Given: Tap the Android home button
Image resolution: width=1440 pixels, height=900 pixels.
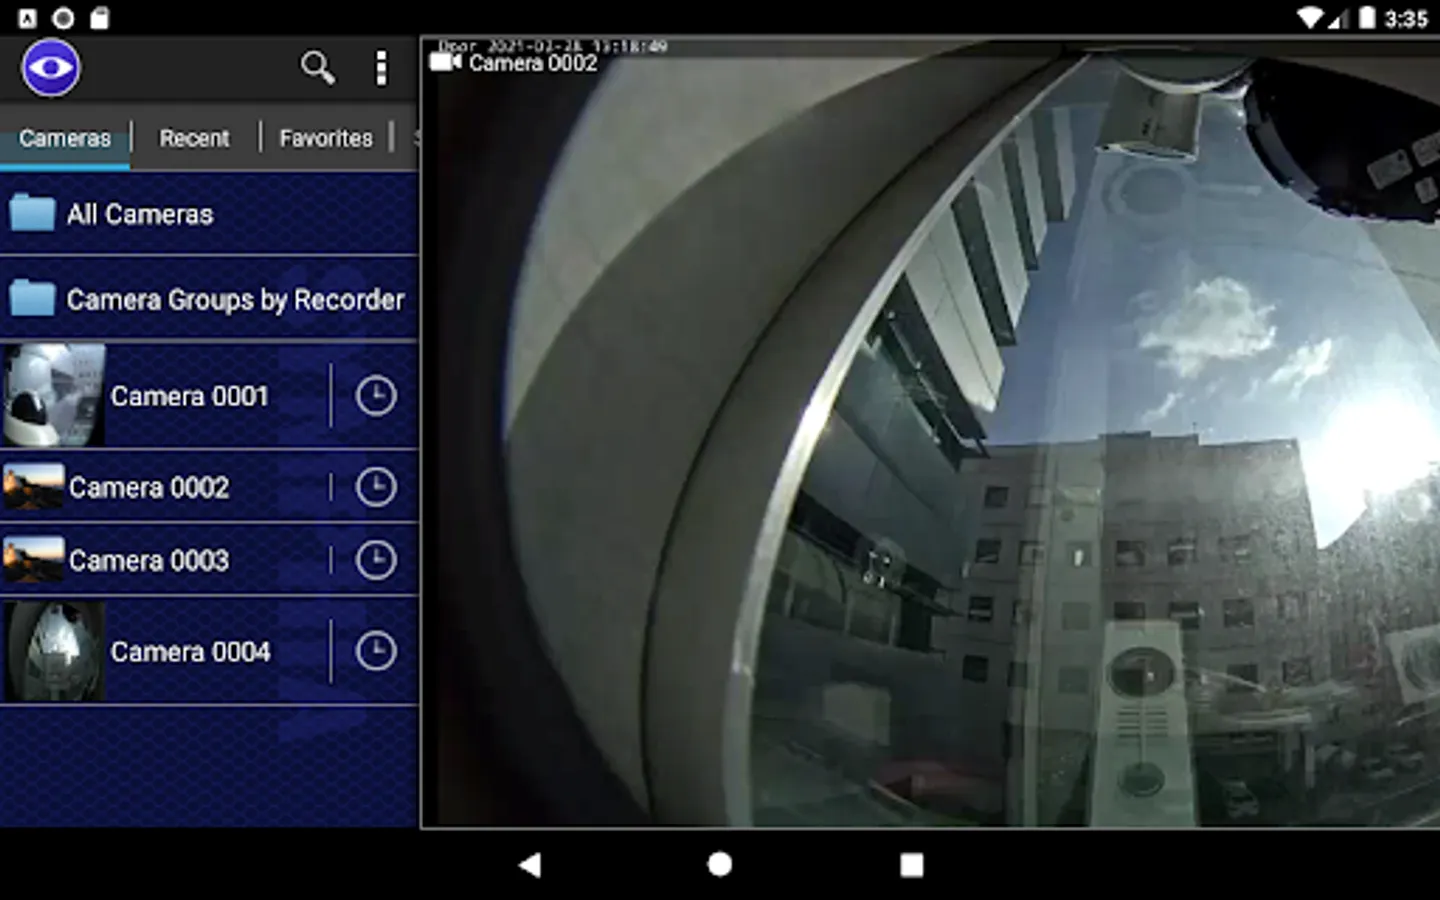Looking at the screenshot, I should tap(720, 864).
